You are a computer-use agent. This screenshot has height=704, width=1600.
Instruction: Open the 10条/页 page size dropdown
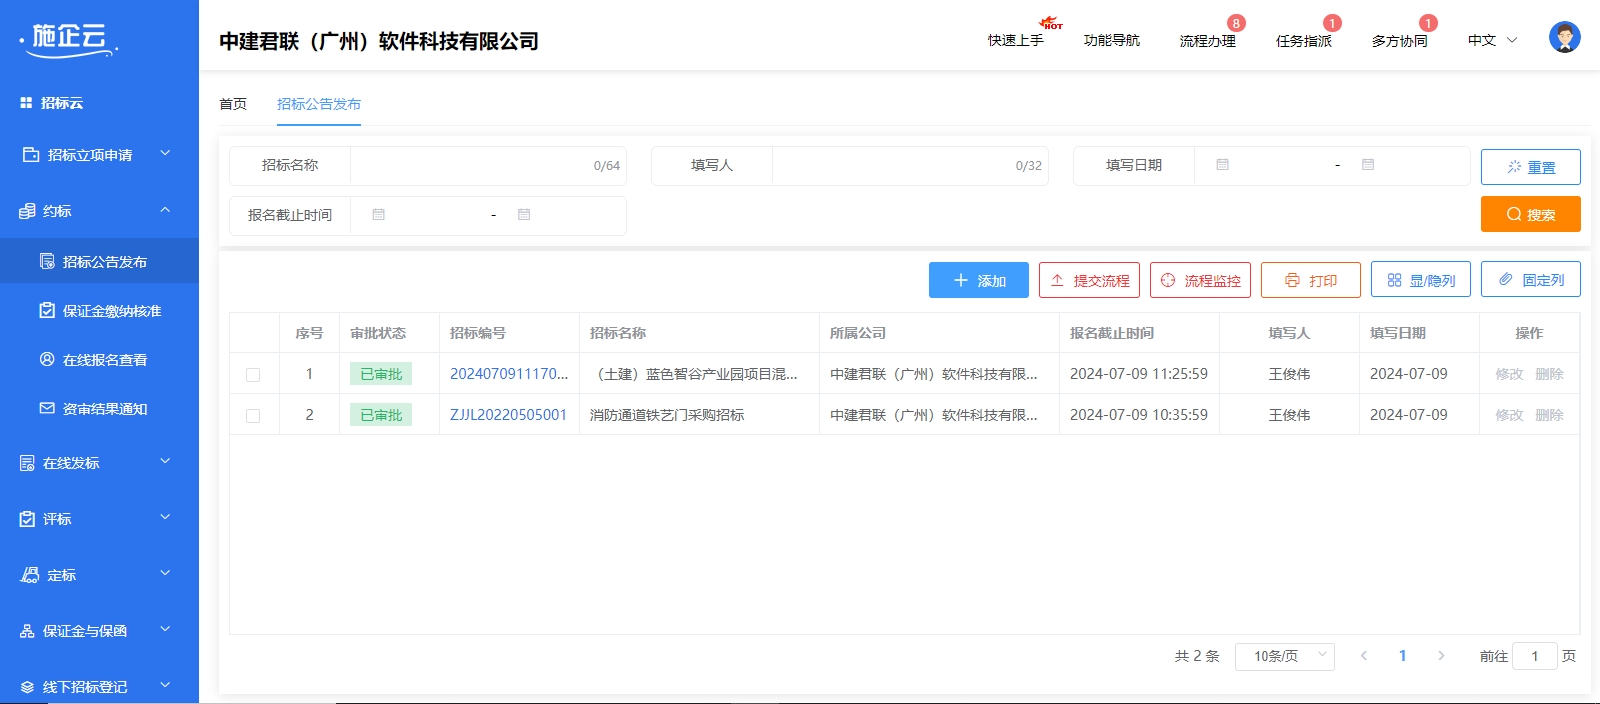point(1284,656)
